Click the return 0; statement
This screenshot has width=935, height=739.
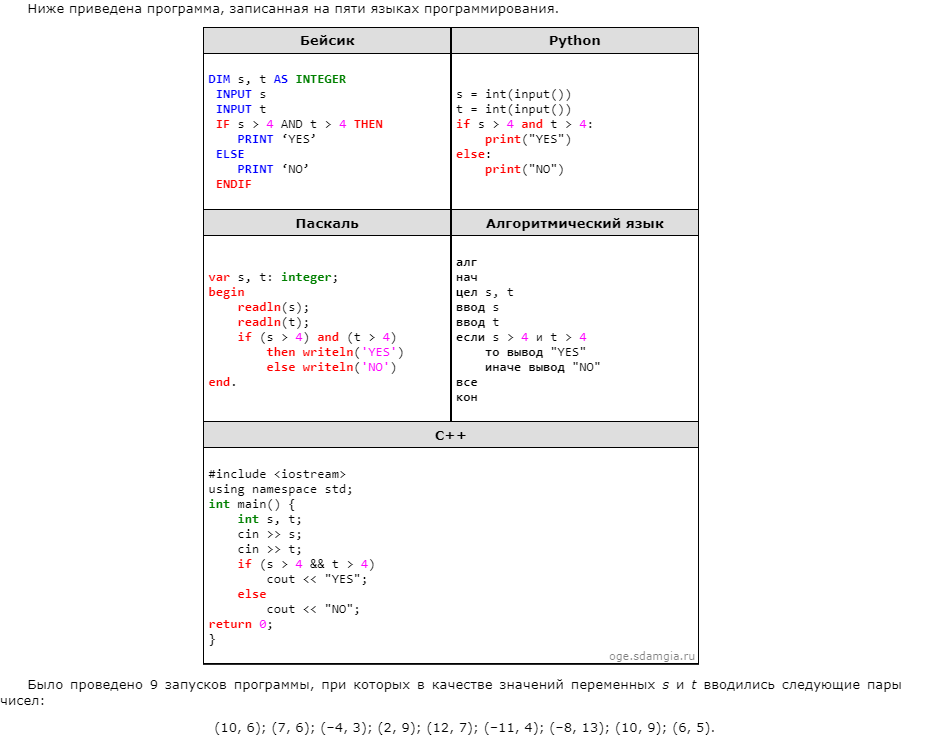click(240, 624)
